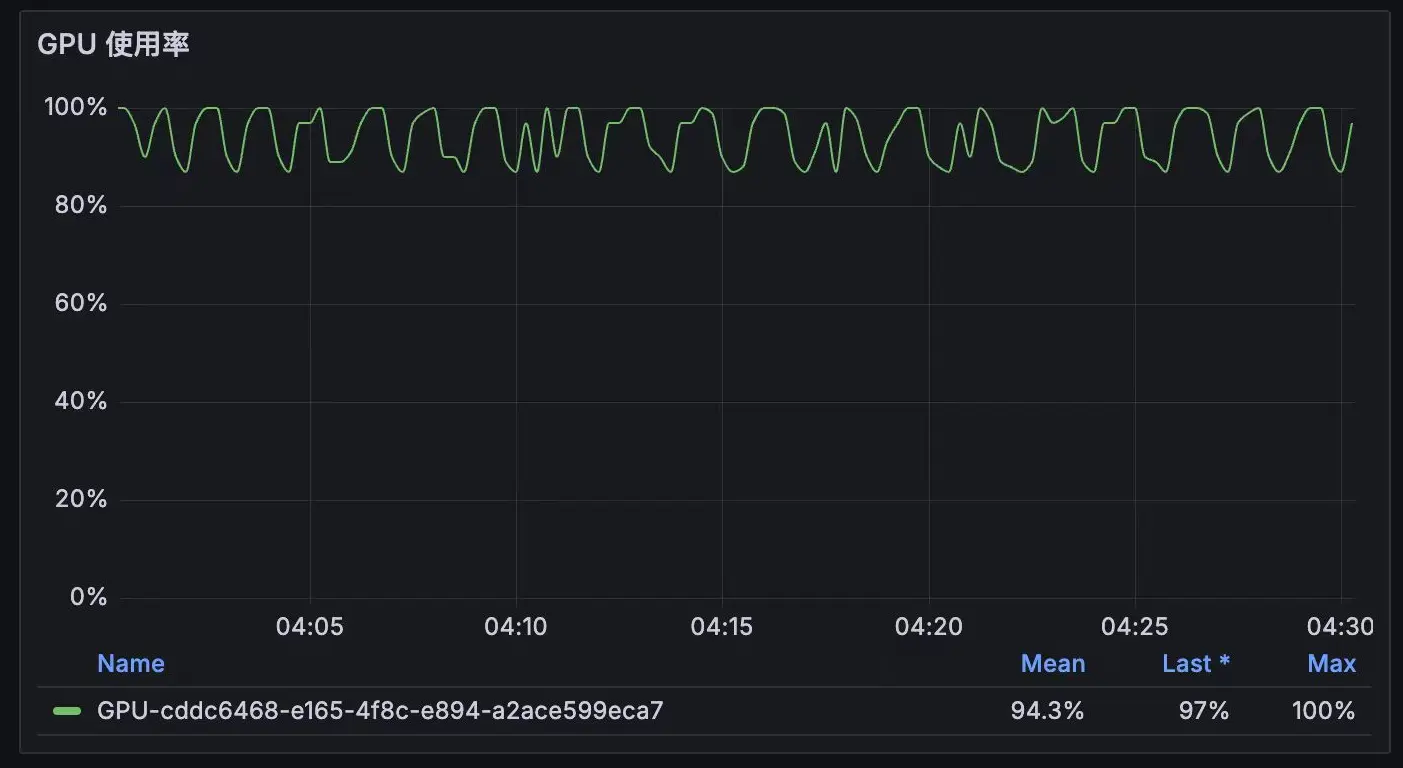Image resolution: width=1403 pixels, height=768 pixels.
Task: Click the 60% y-axis label
Action: pos(80,303)
